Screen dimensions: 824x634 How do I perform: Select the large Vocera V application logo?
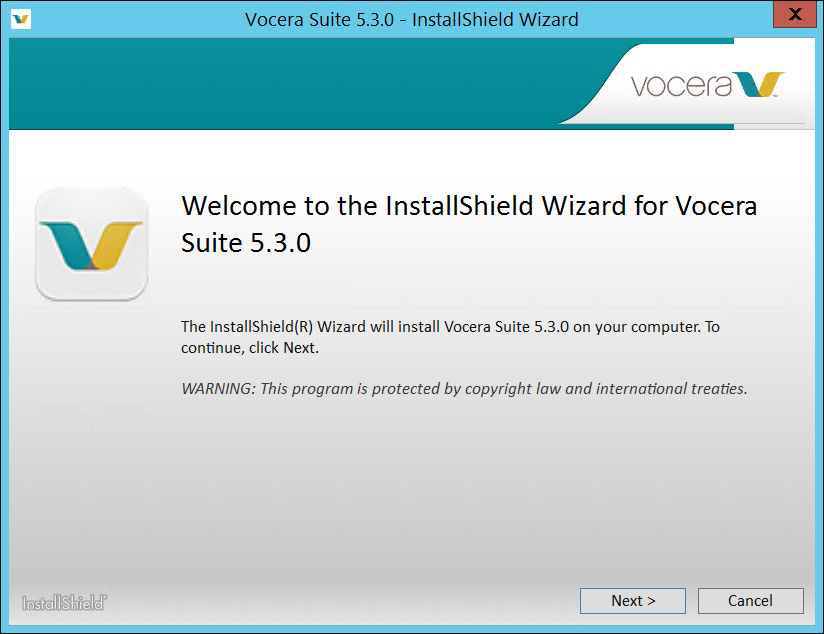[91, 243]
